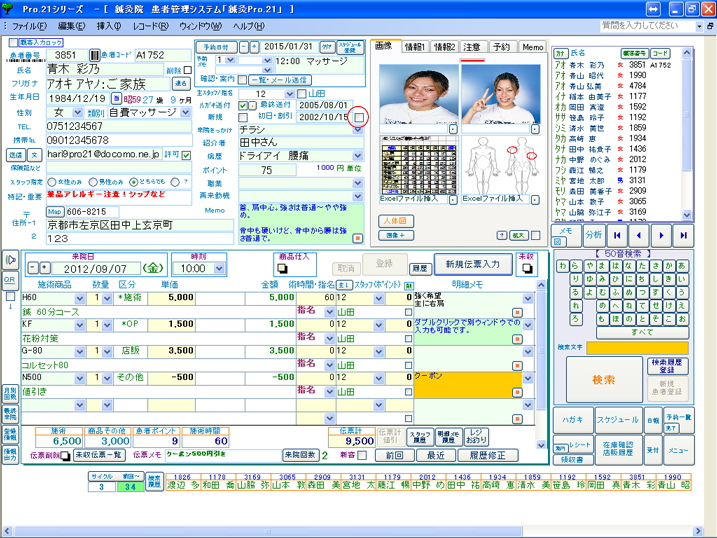717x538 pixels.
Task: Click the 月別回数 sidebar button
Action: pos(10,393)
